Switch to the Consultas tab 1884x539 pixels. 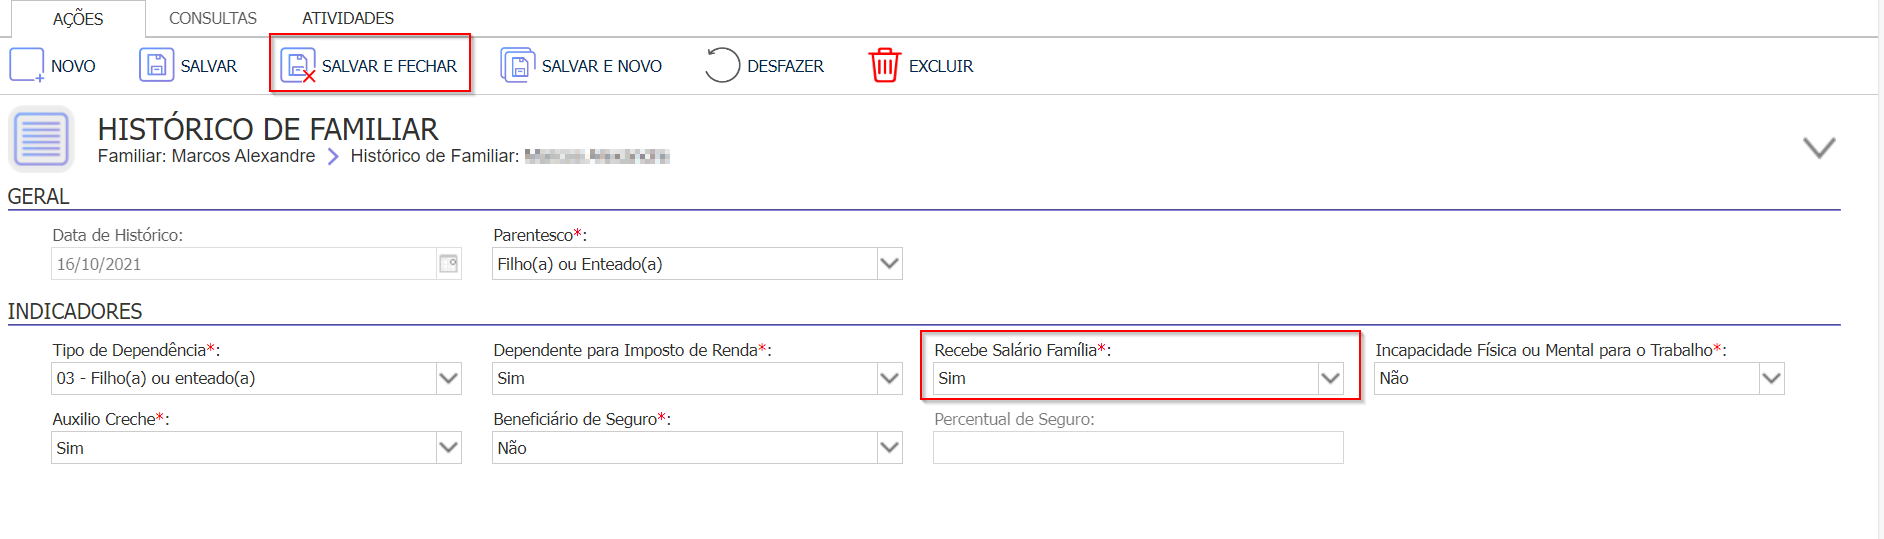click(213, 18)
